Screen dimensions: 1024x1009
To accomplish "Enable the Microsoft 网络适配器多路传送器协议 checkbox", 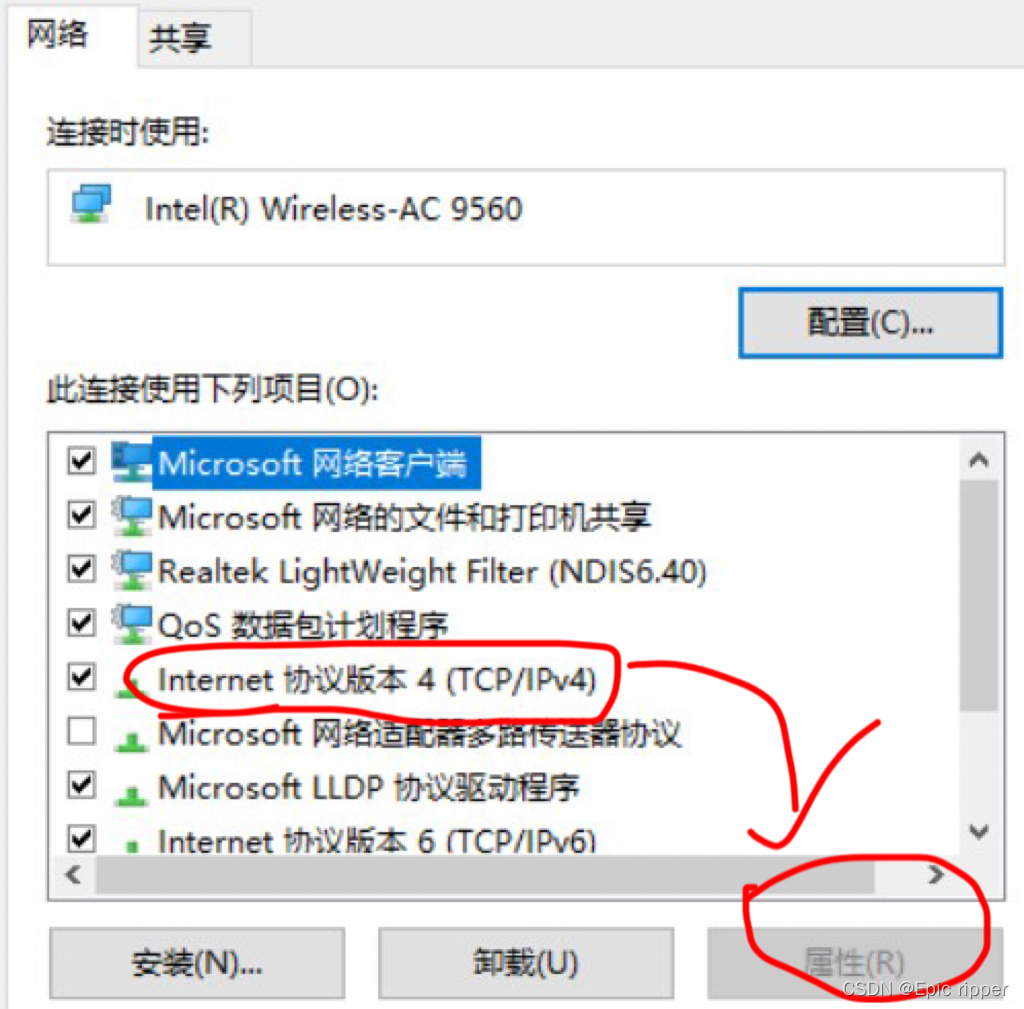I will [82, 731].
